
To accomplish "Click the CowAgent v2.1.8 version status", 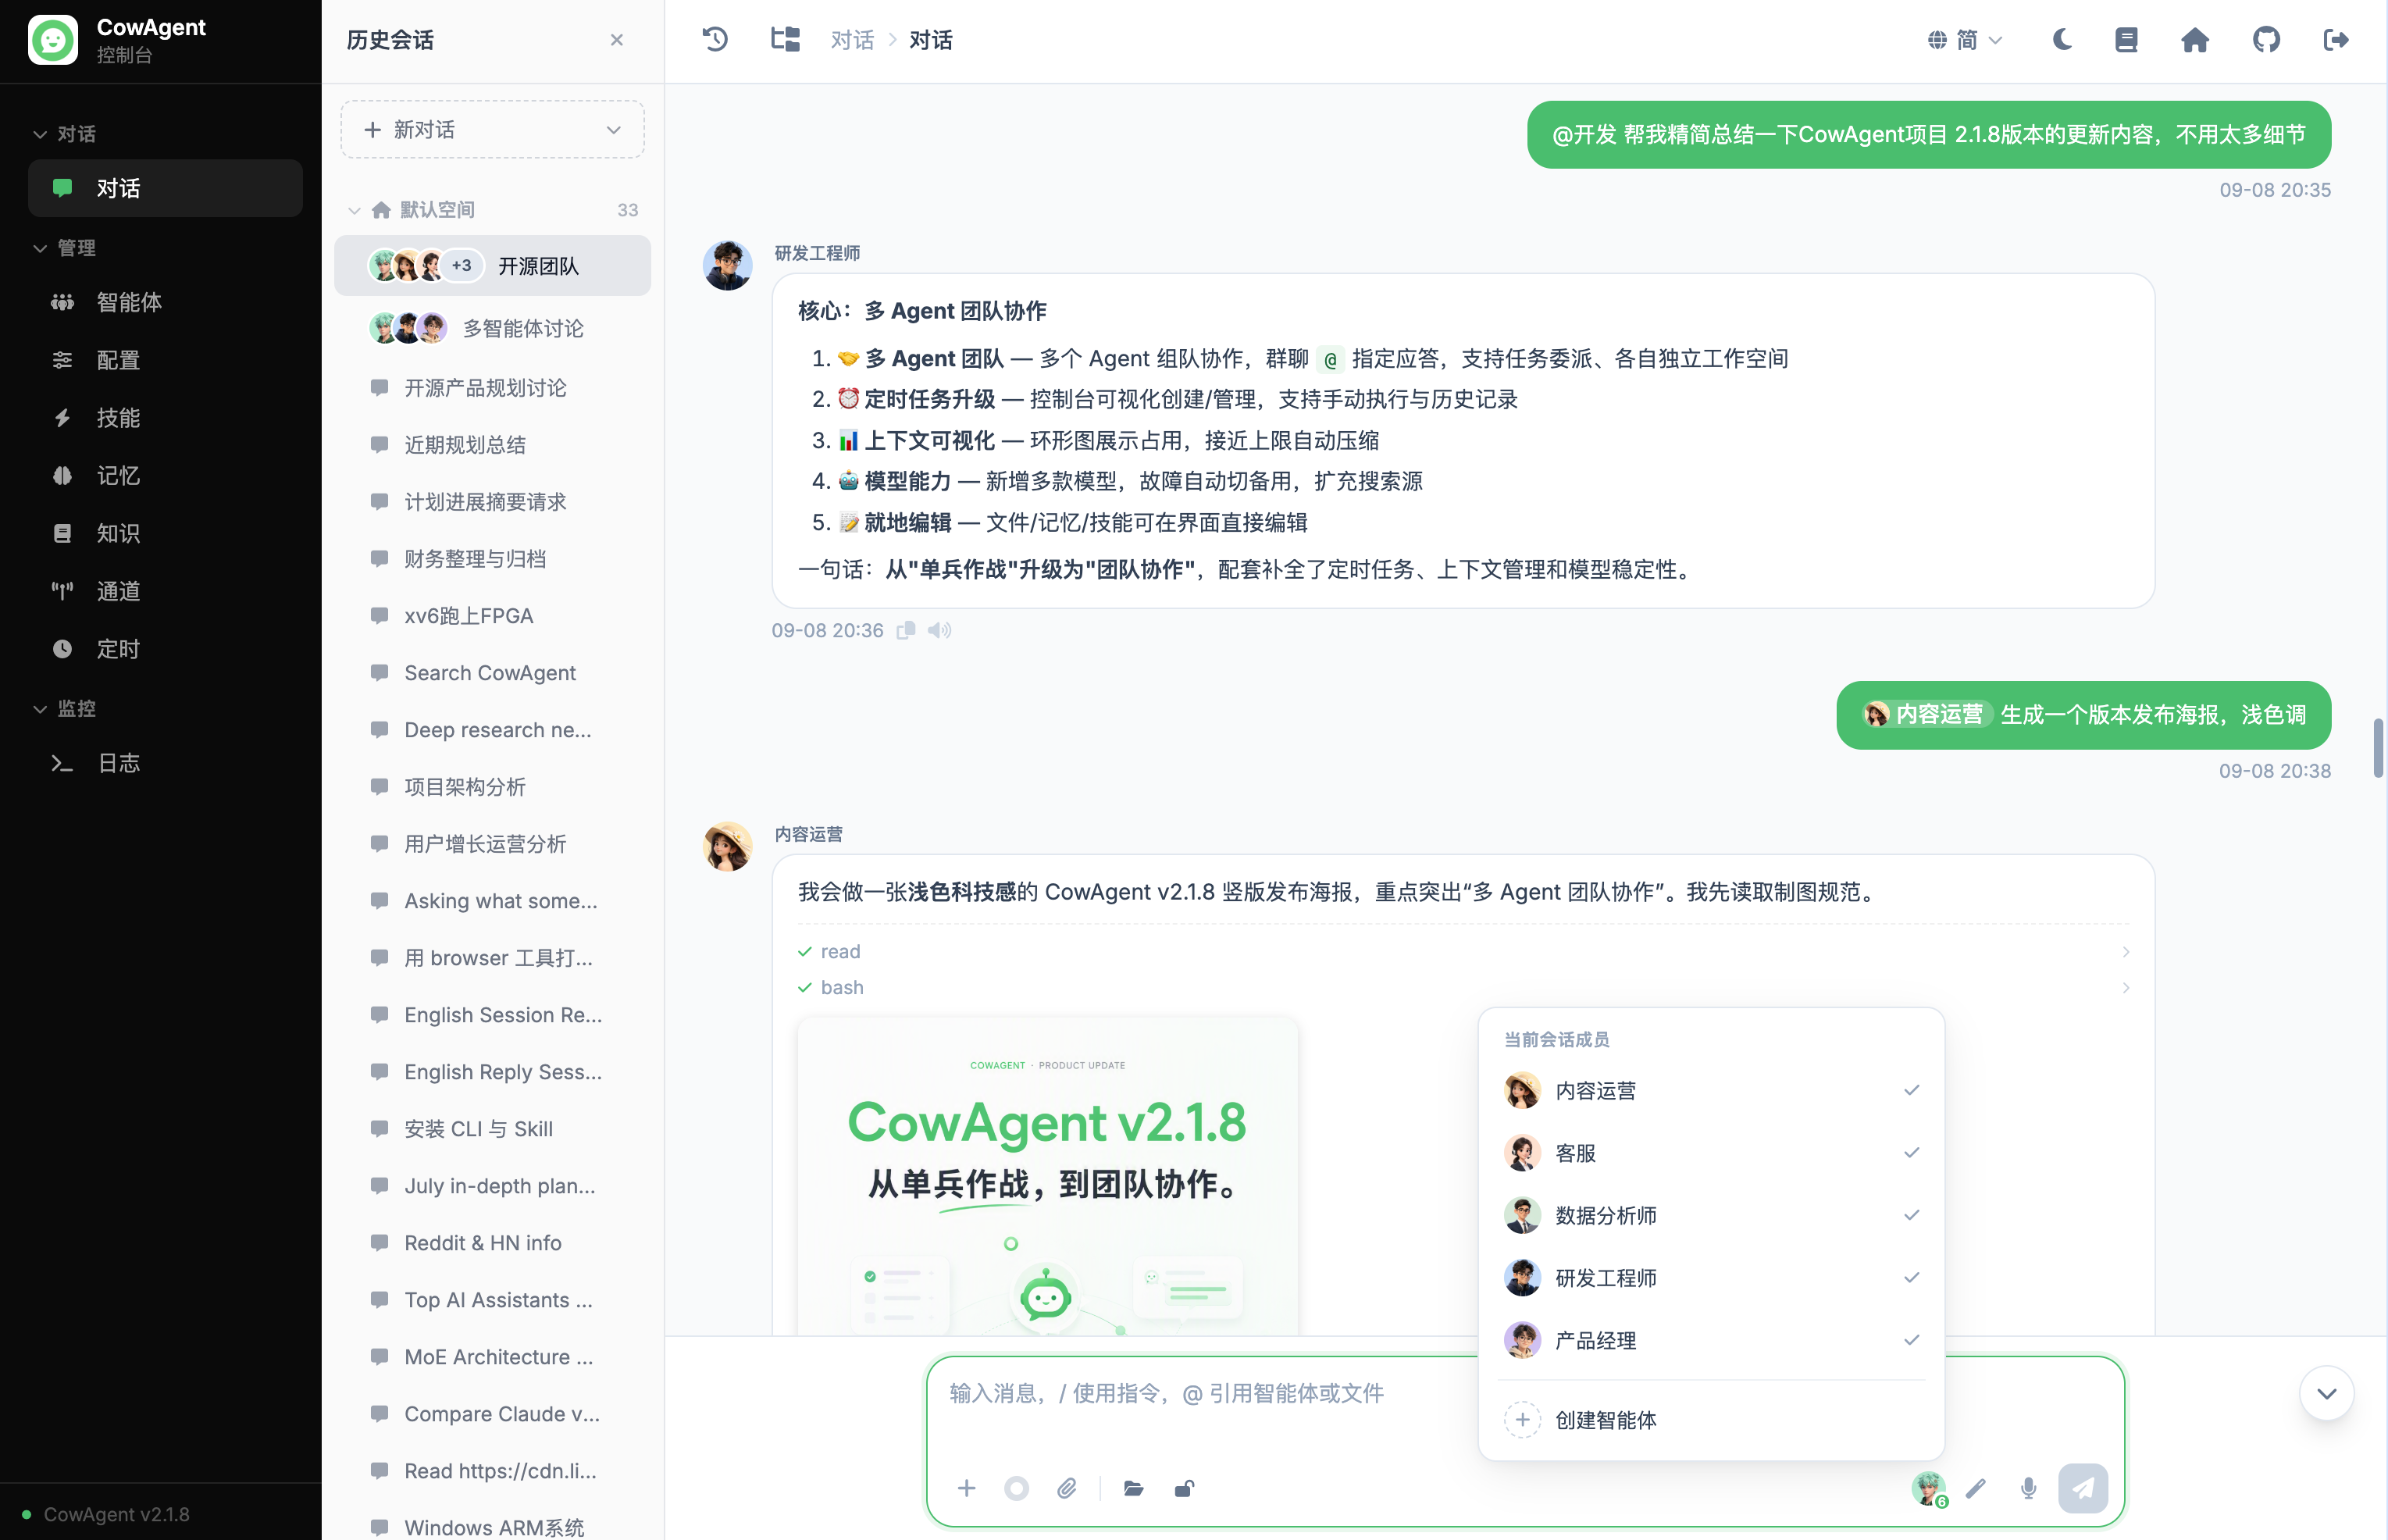I will point(106,1515).
